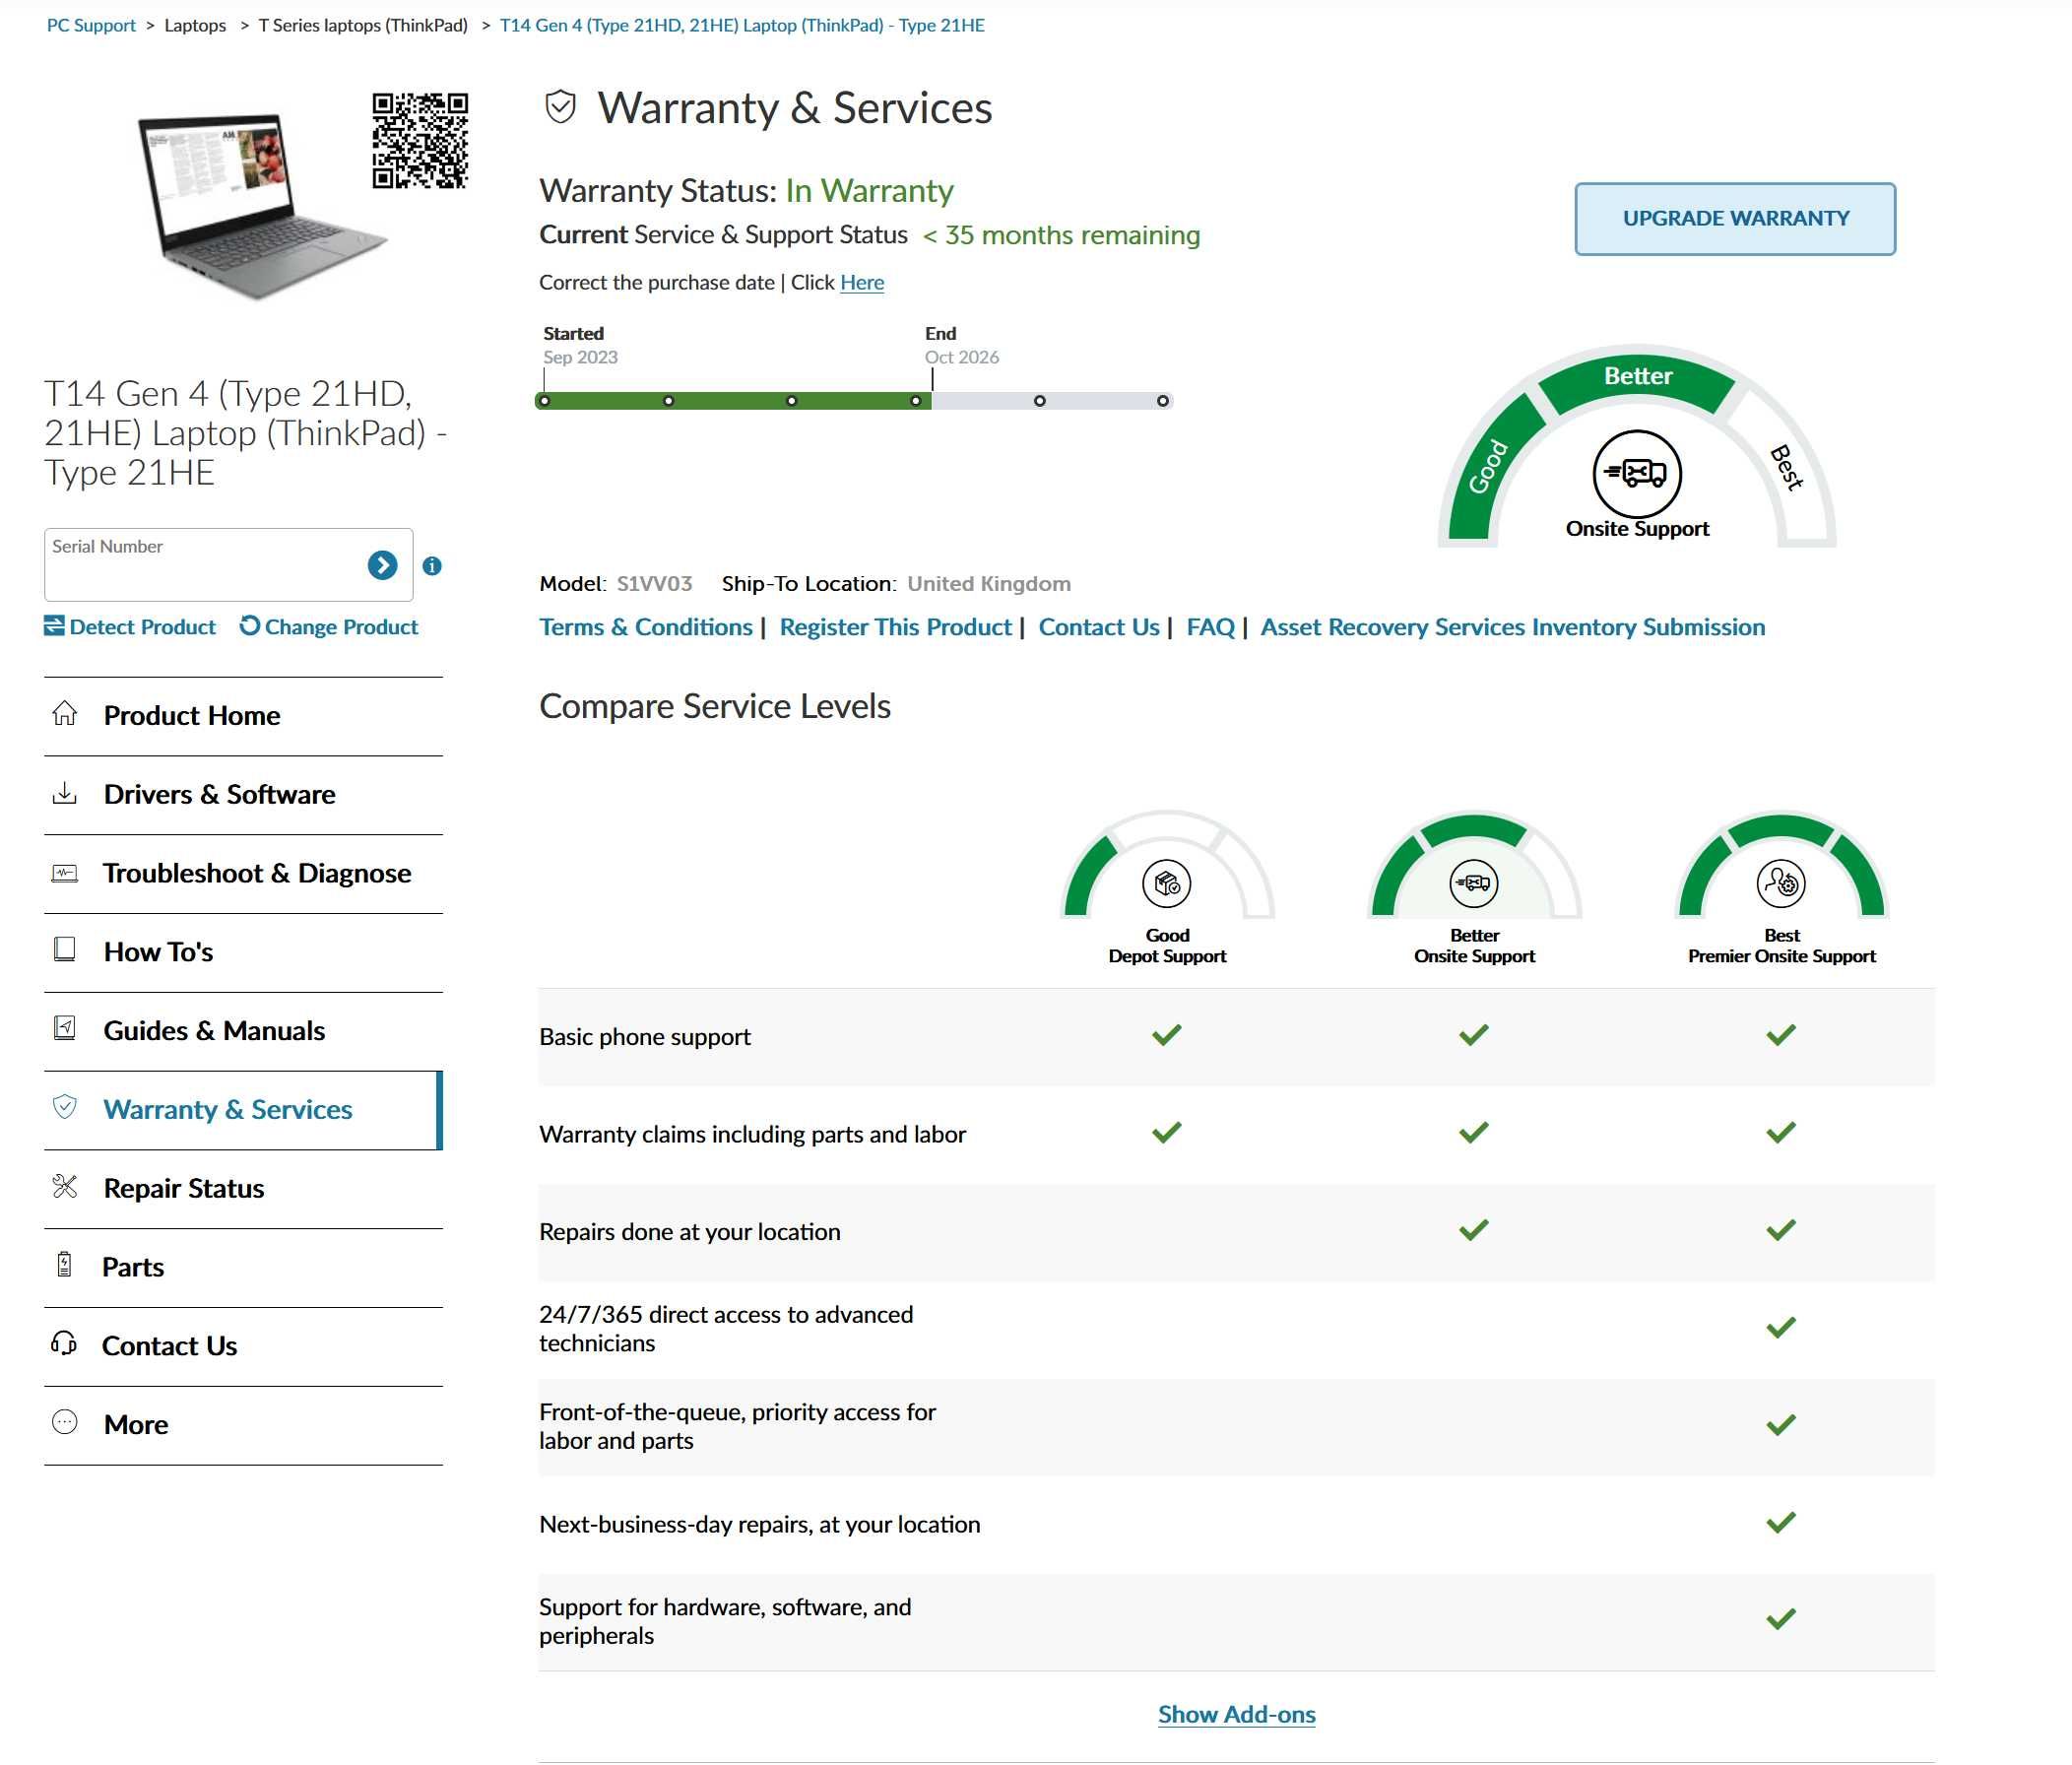The height and width of the screenshot is (1765, 2072).
Task: Click the Repairs done at your location label
Action: (x=690, y=1232)
